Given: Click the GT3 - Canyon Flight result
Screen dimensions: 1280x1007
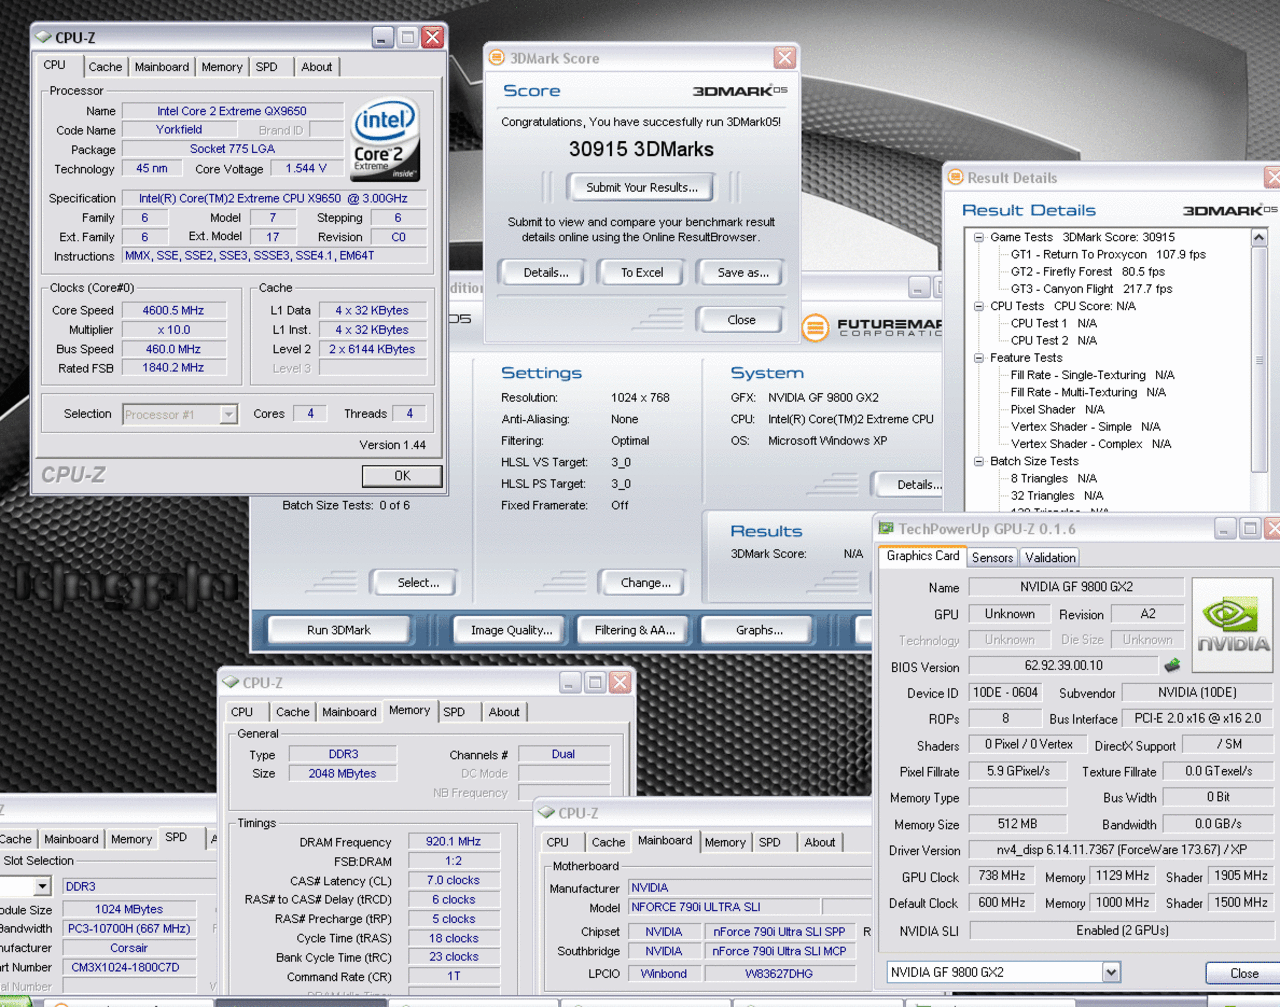Looking at the screenshot, I should click(x=1091, y=289).
